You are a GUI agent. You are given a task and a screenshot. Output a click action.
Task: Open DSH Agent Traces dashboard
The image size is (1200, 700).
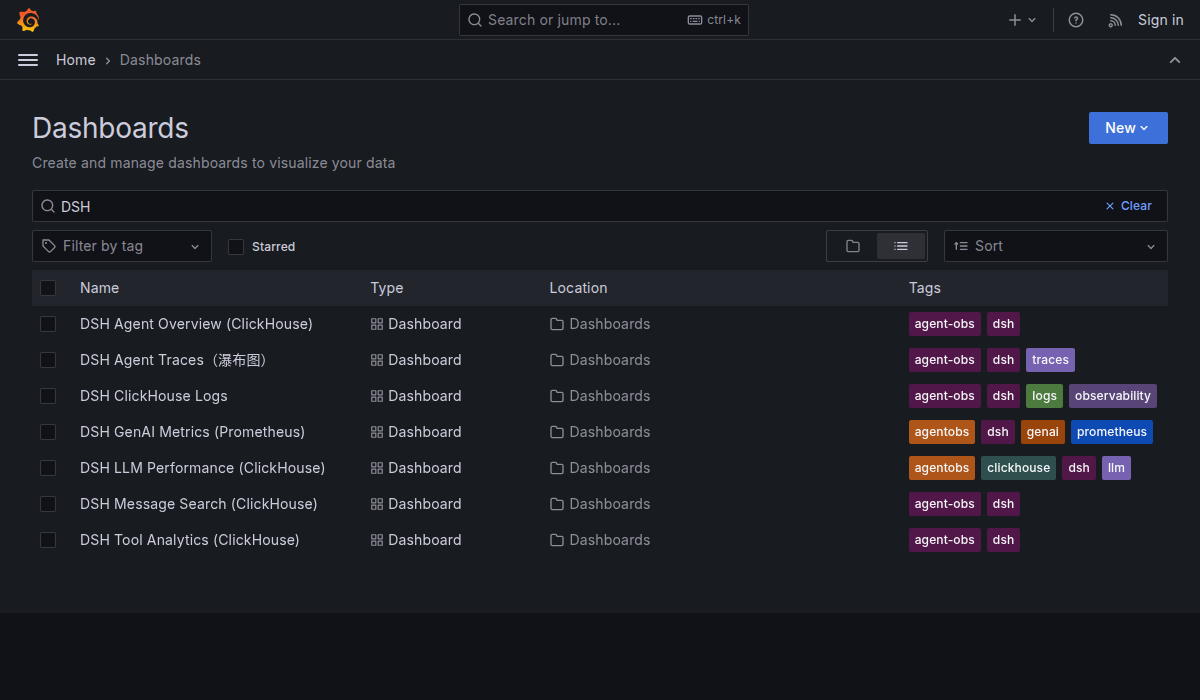click(174, 360)
